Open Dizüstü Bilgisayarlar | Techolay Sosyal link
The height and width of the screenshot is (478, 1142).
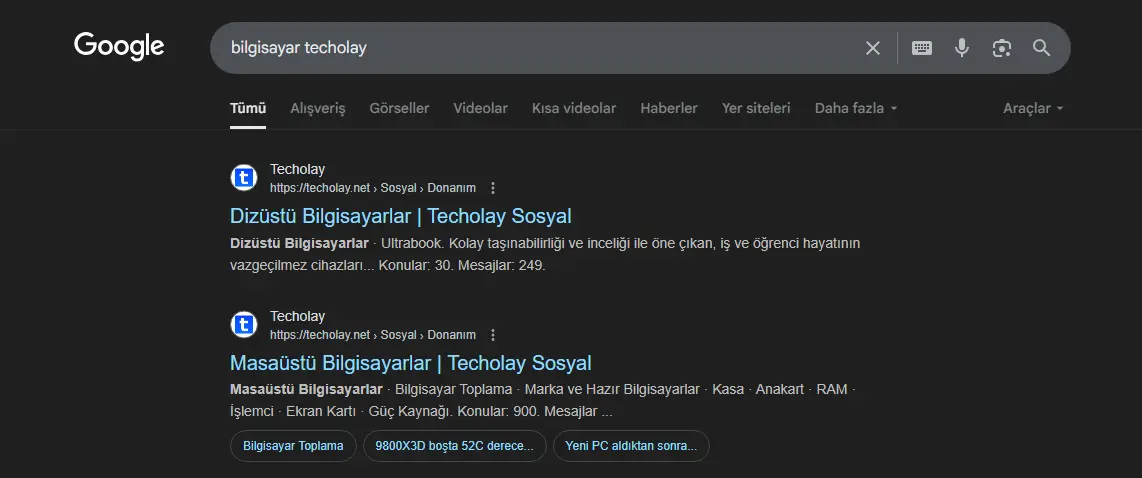point(401,216)
